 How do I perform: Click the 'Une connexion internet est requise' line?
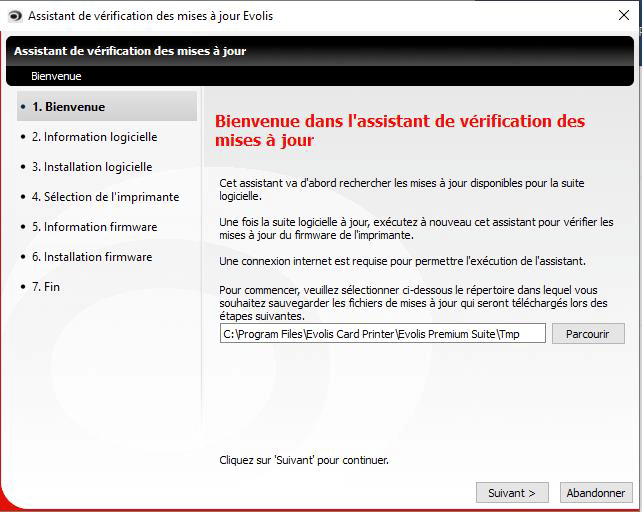pyautogui.click(x=402, y=261)
